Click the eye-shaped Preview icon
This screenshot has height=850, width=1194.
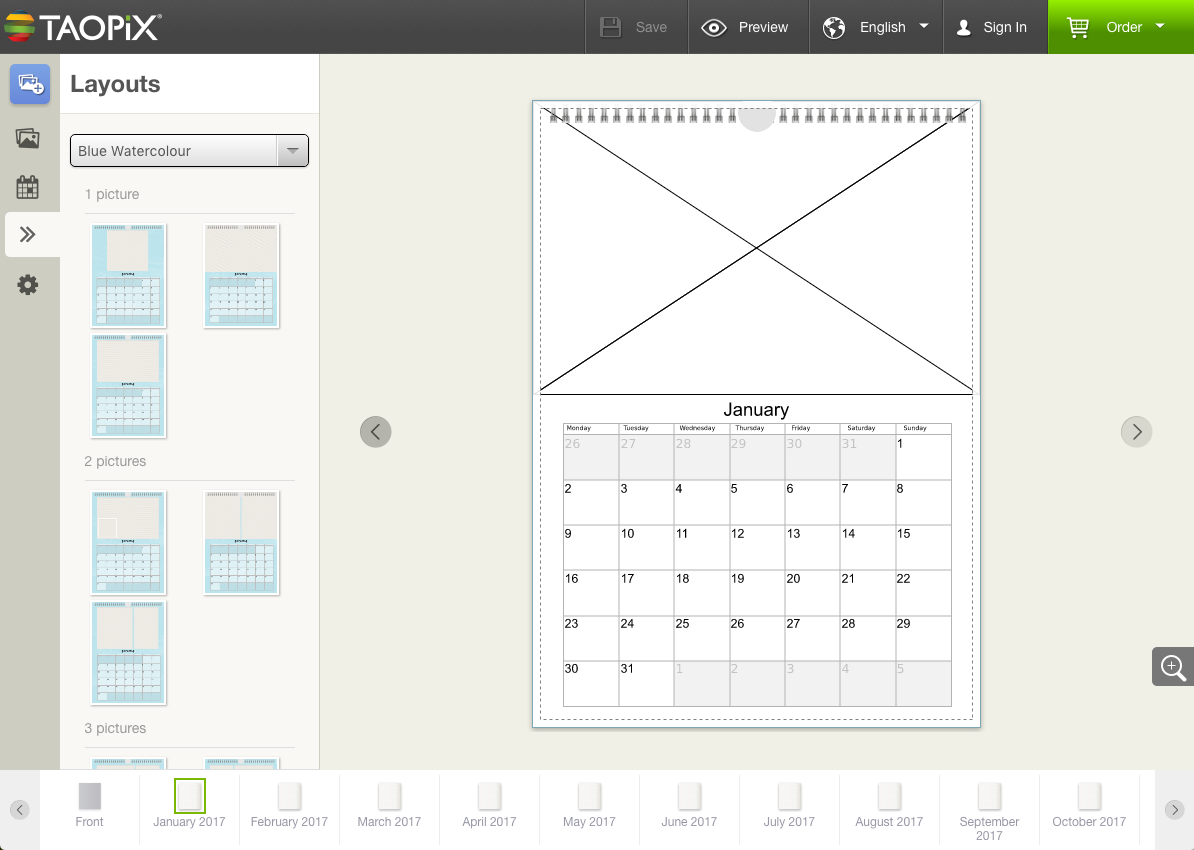pos(714,27)
